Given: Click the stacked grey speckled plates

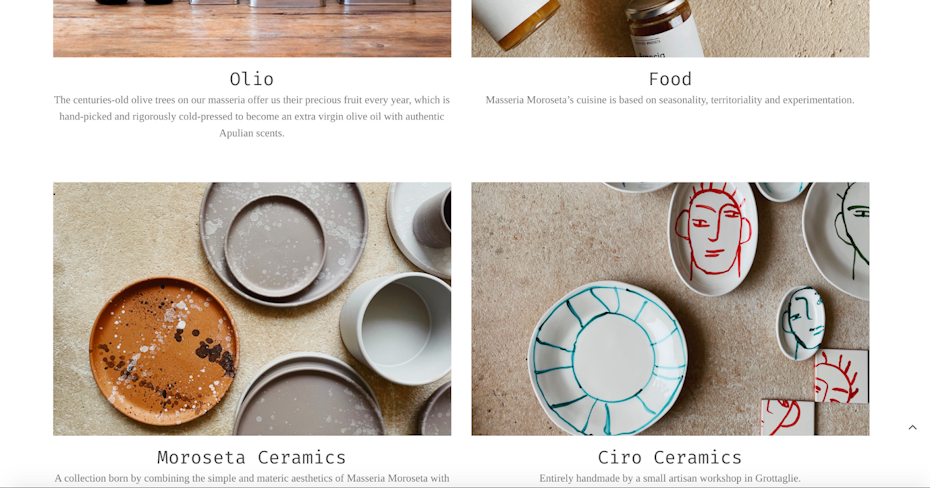Looking at the screenshot, I should 283,244.
